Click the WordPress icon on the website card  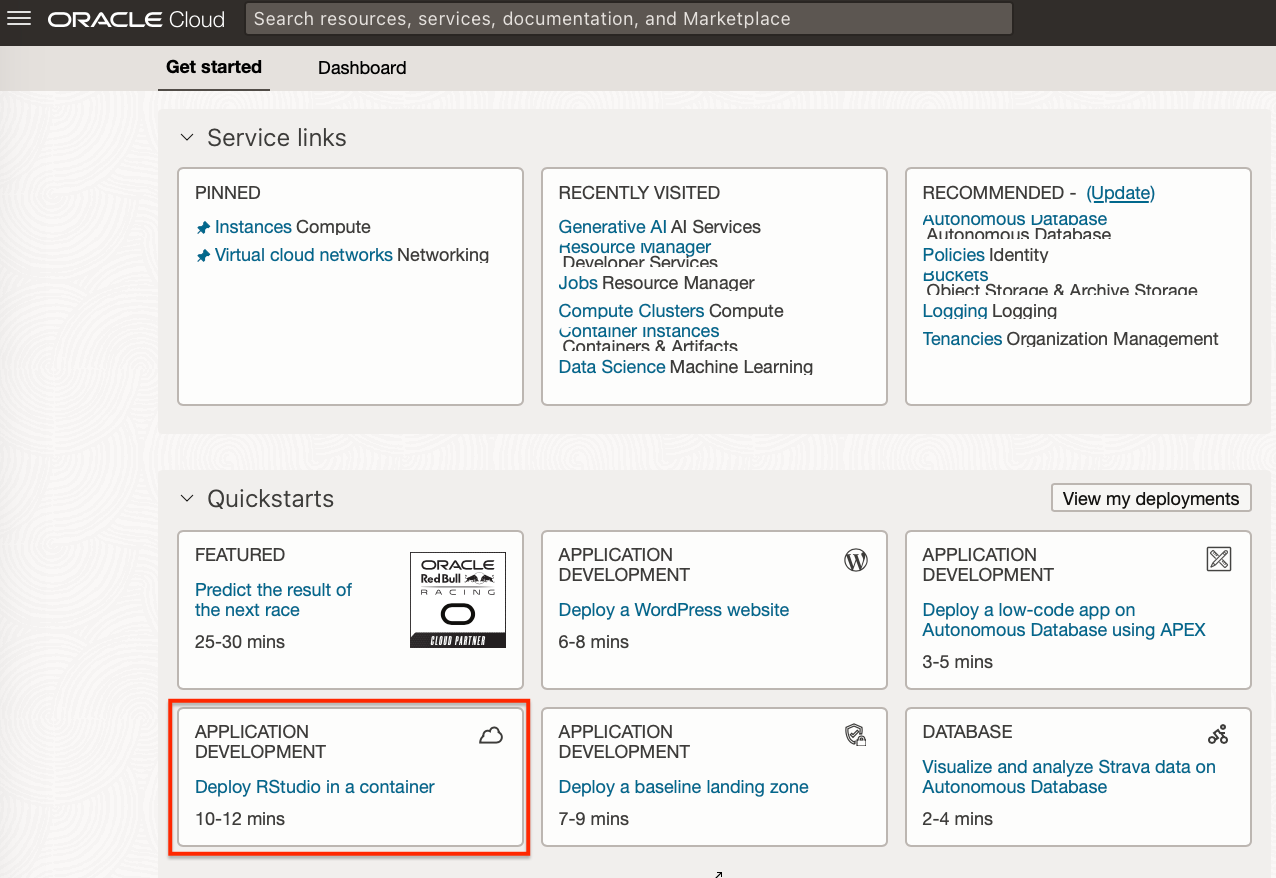[856, 560]
